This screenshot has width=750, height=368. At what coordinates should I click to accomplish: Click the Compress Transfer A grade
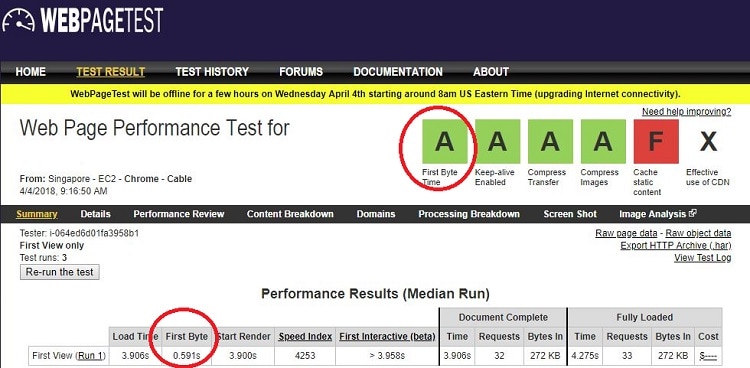coord(550,142)
